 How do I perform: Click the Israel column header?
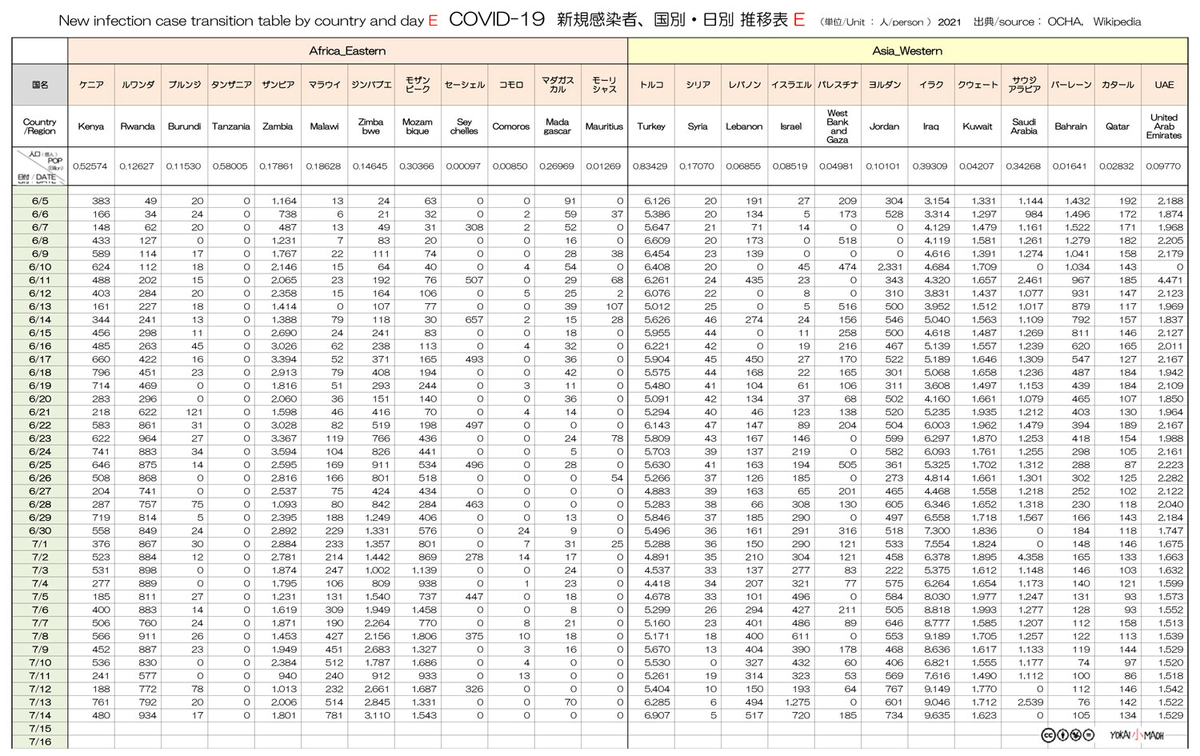(x=791, y=127)
